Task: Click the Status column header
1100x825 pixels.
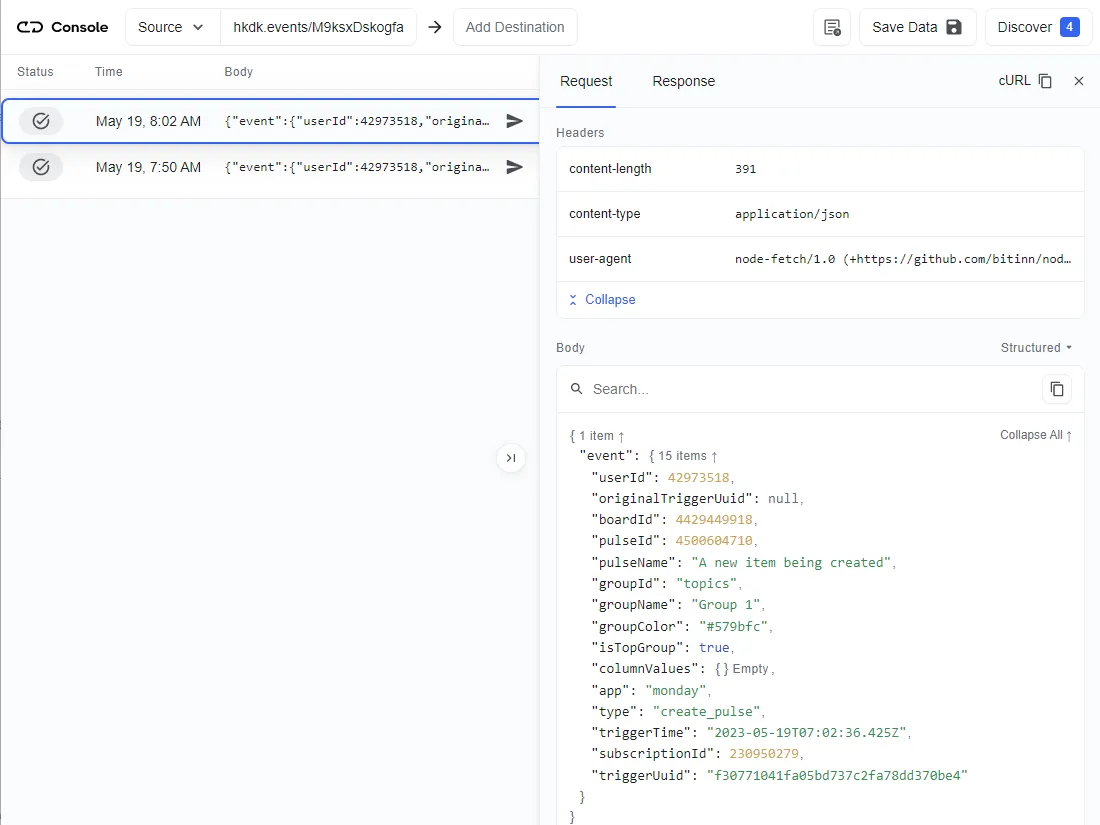Action: click(x=35, y=72)
